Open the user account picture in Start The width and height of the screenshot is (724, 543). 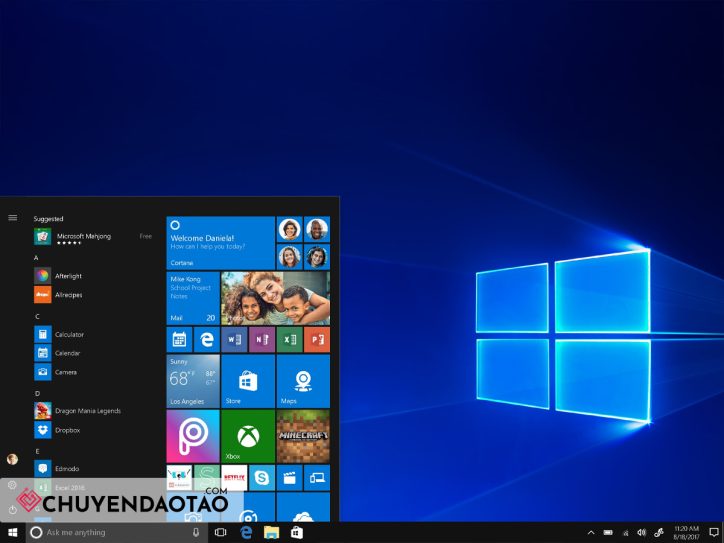pos(12,459)
